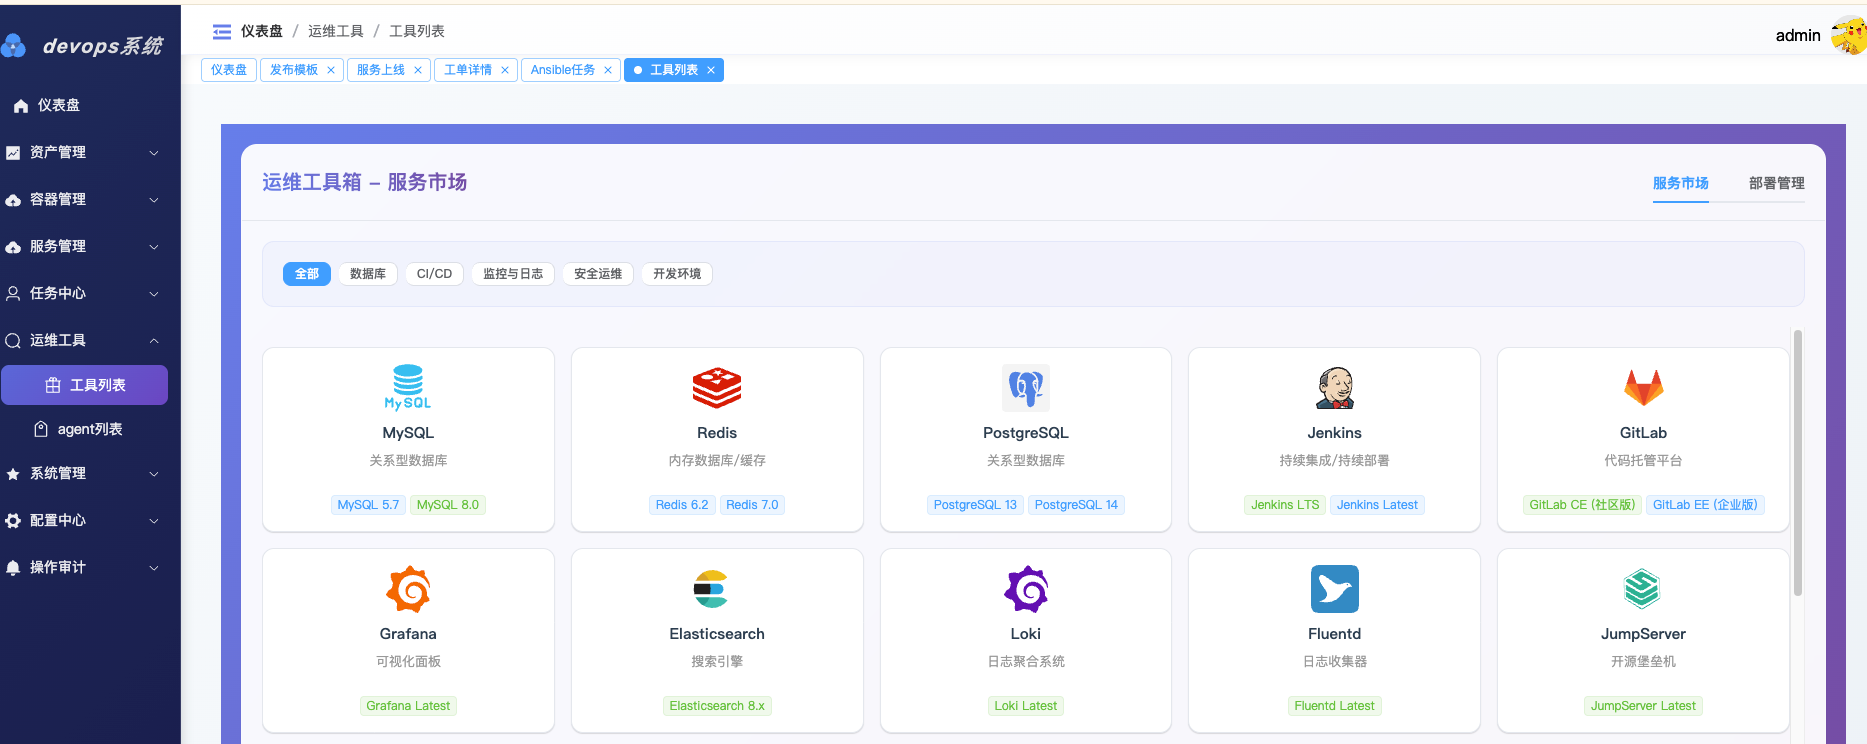The height and width of the screenshot is (744, 1867).
Task: Click the search icon of 运维工具
Action: click(13, 341)
